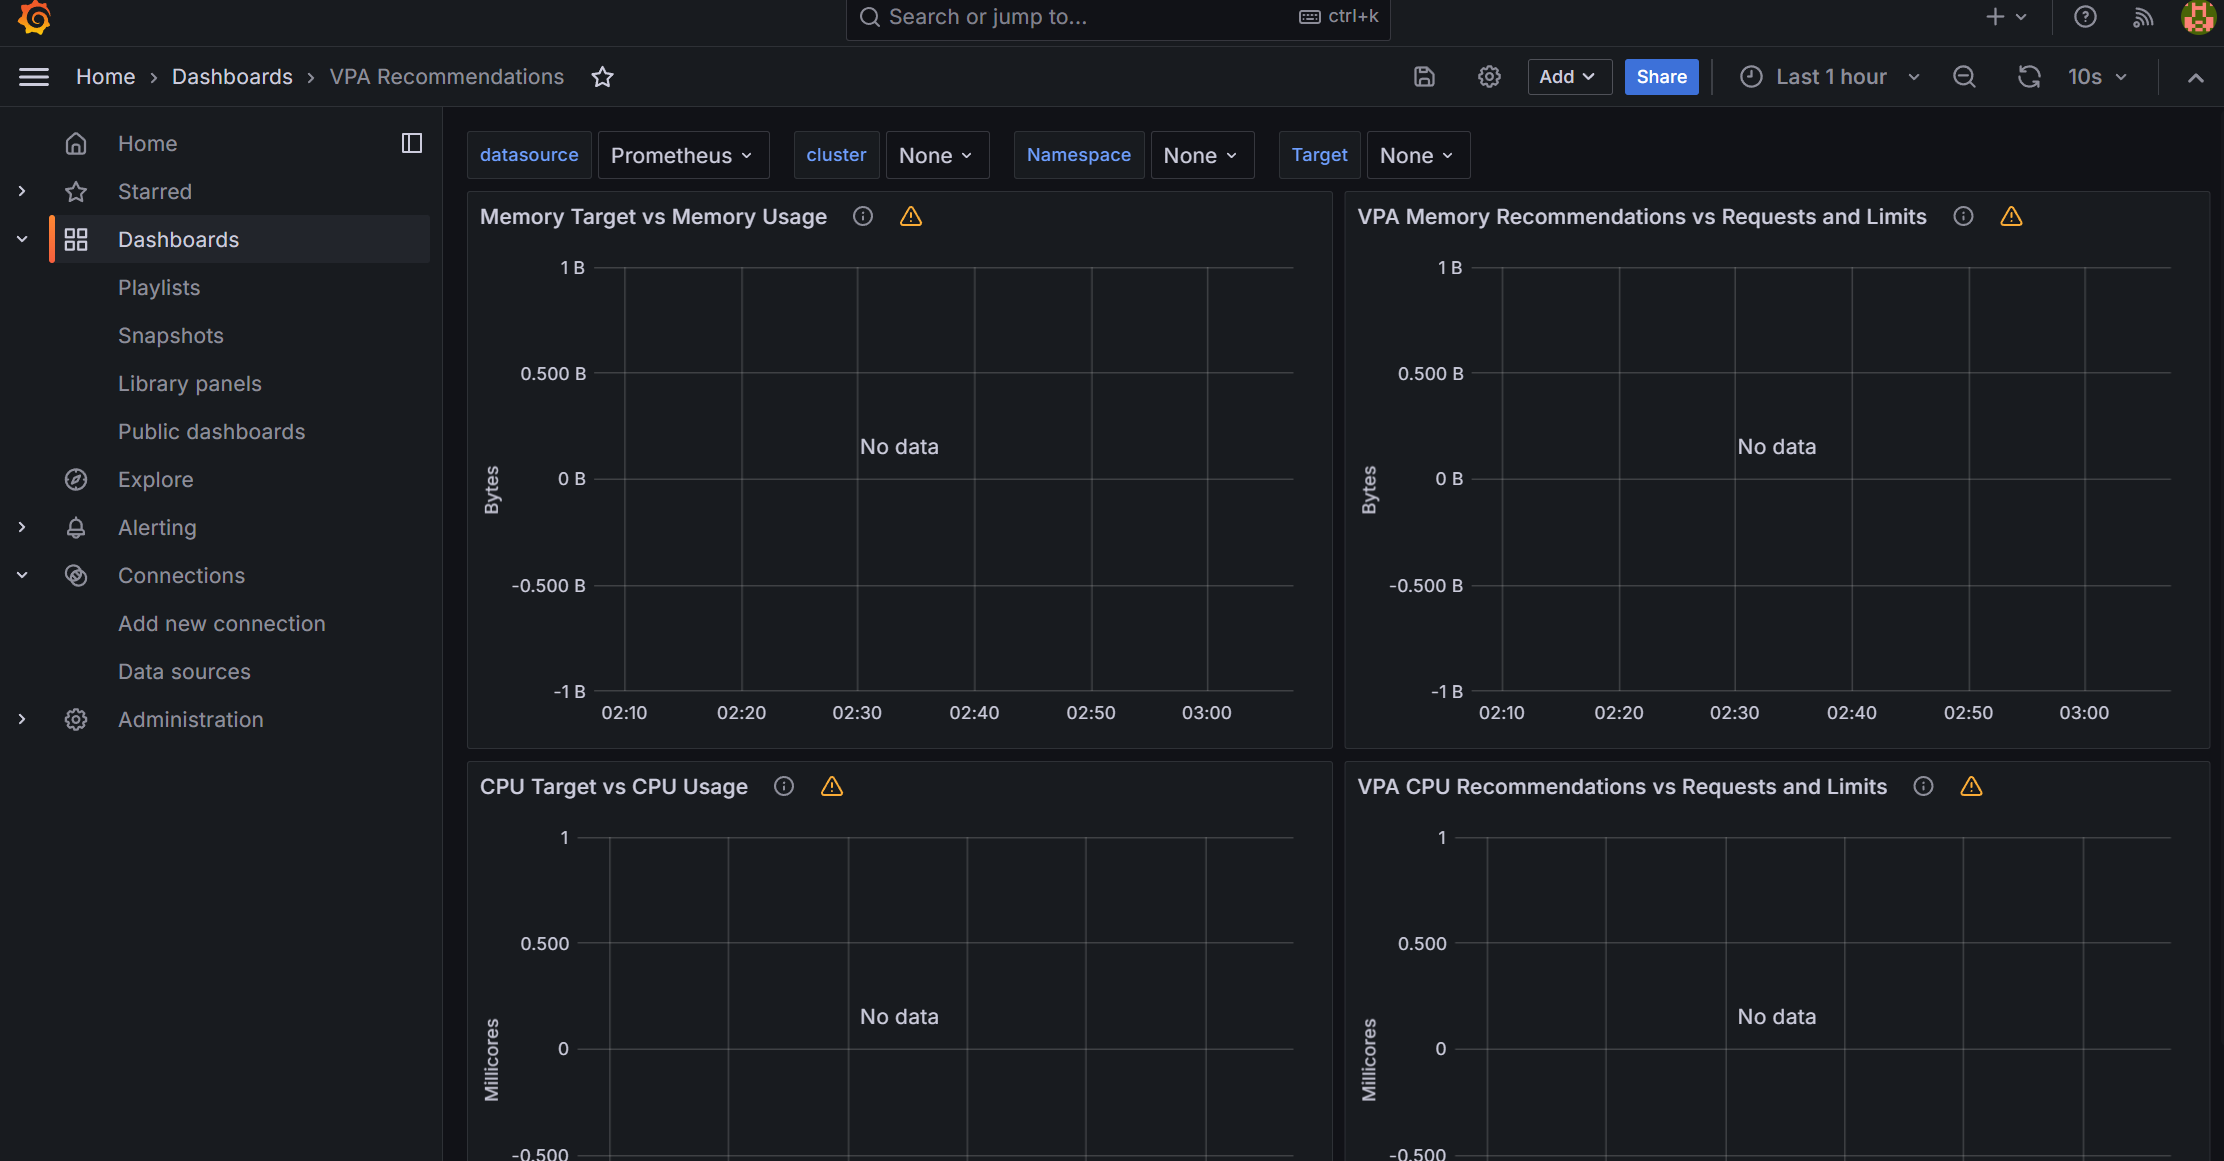Open the Namespace None dropdown

(1201, 155)
